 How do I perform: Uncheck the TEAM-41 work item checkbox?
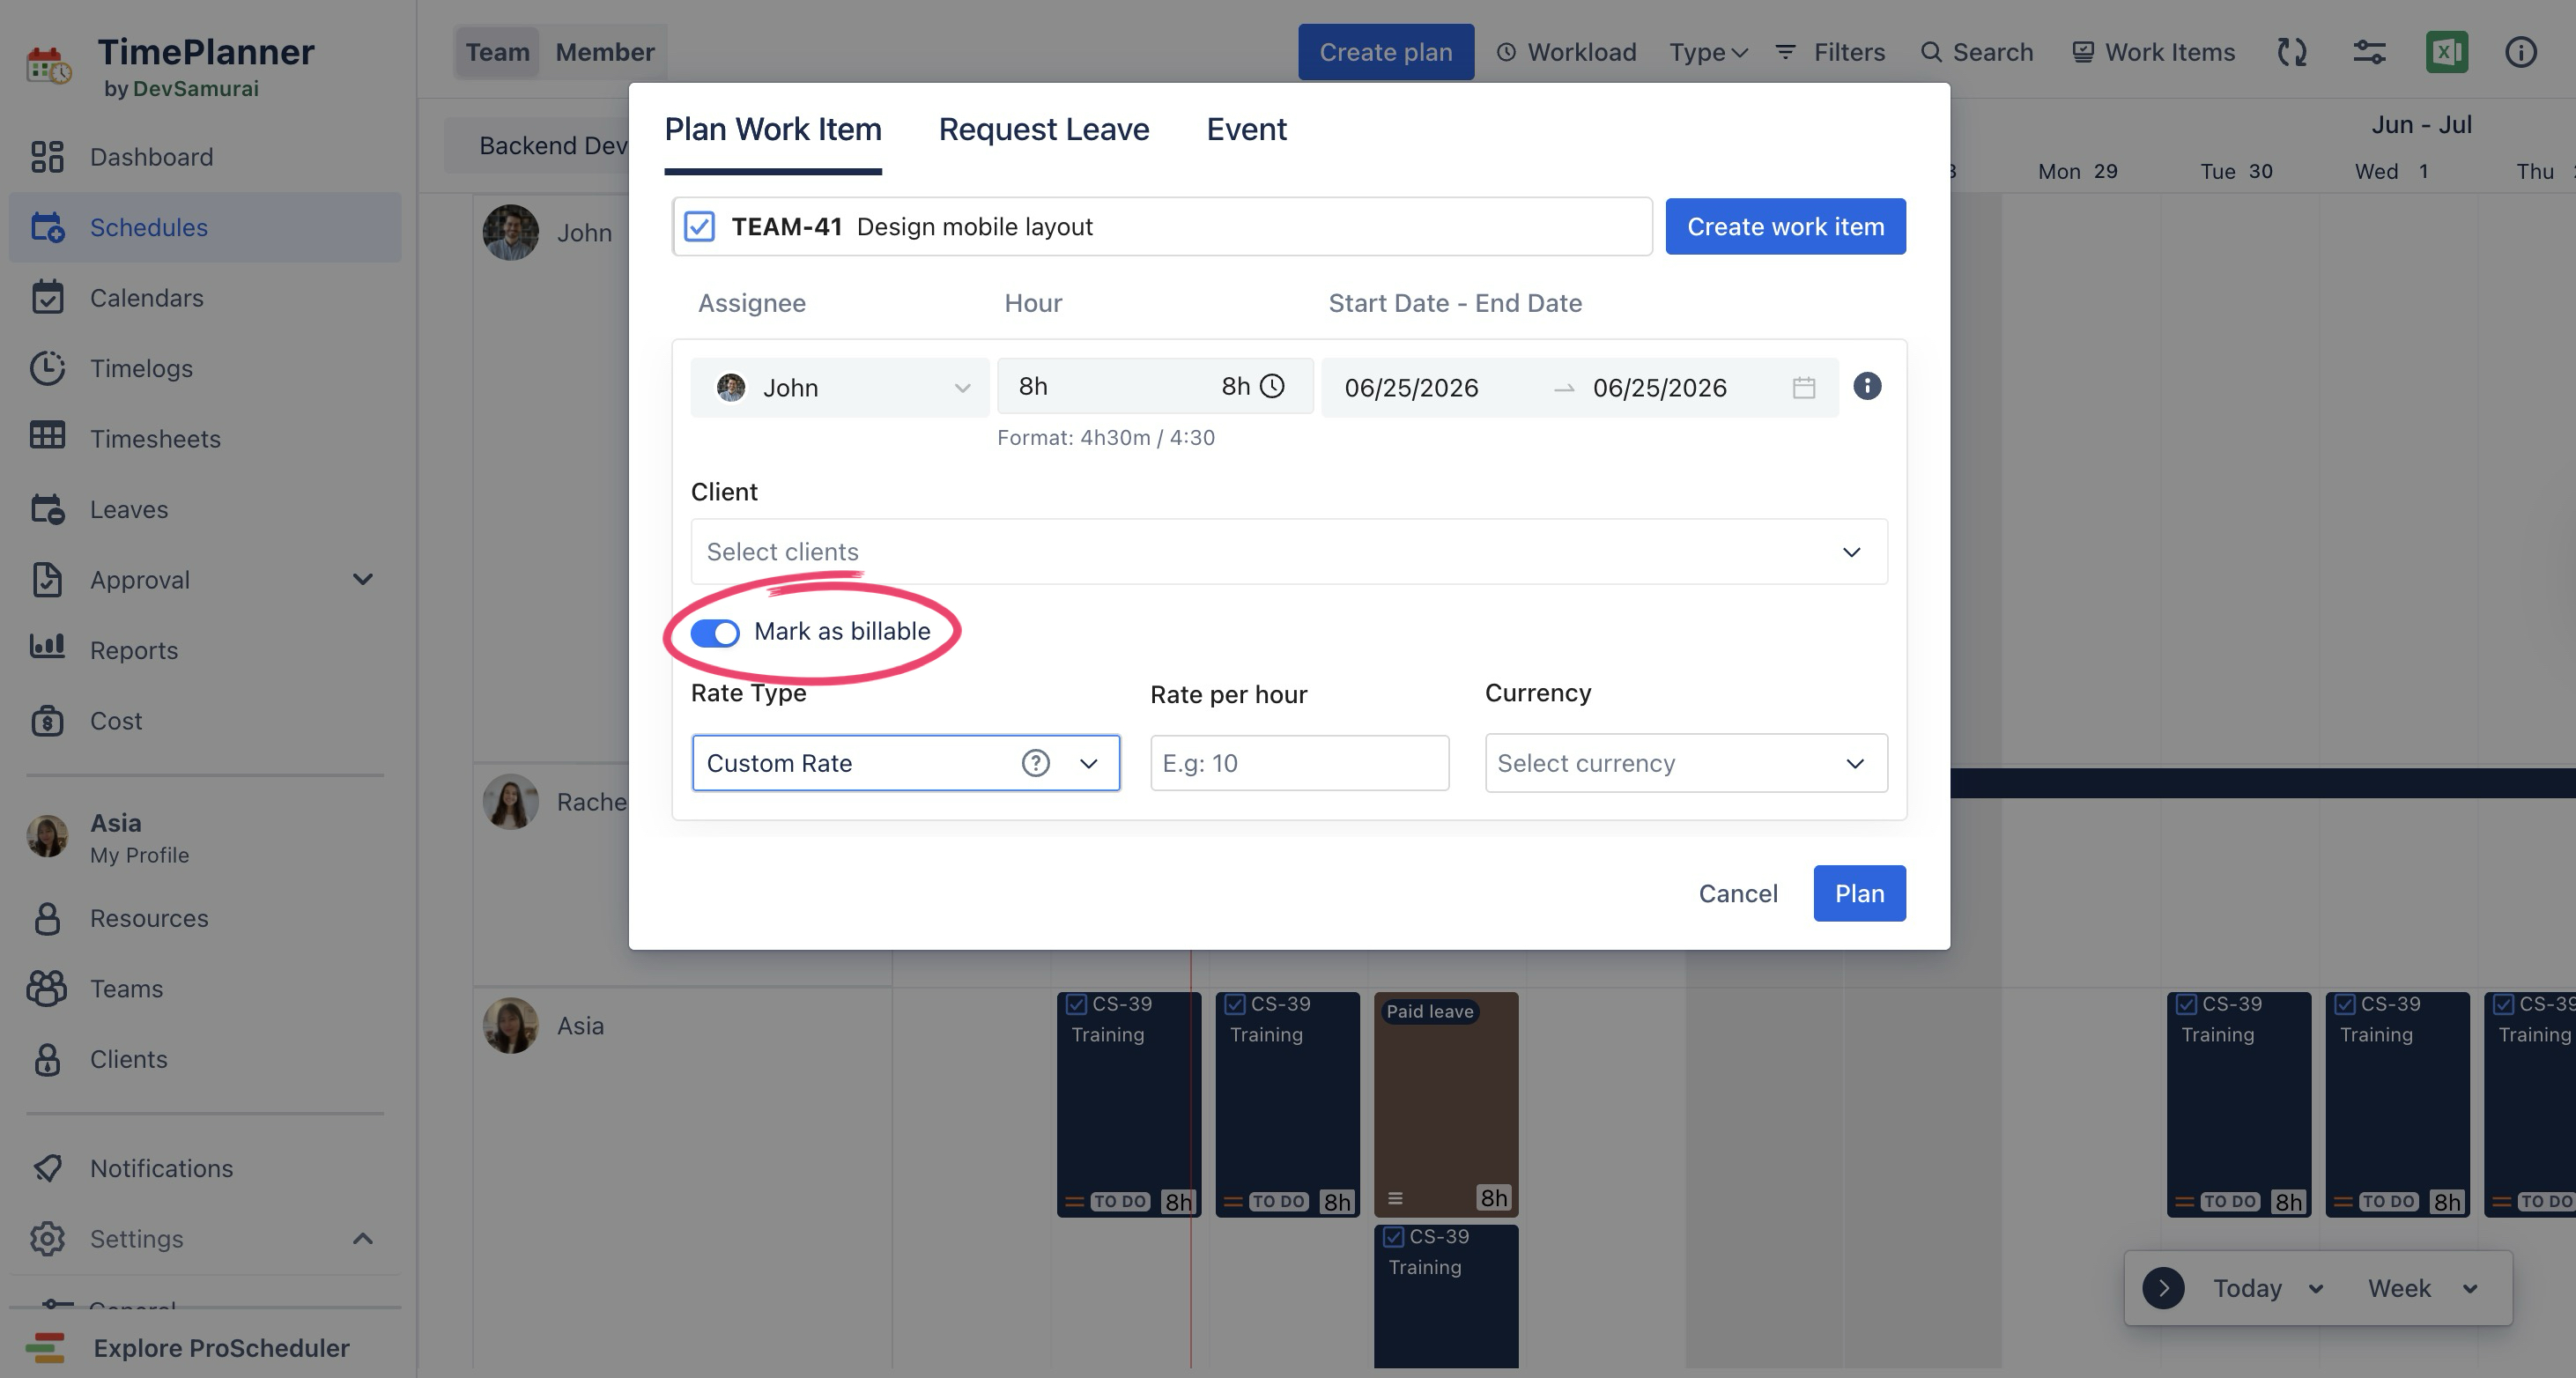(x=699, y=226)
